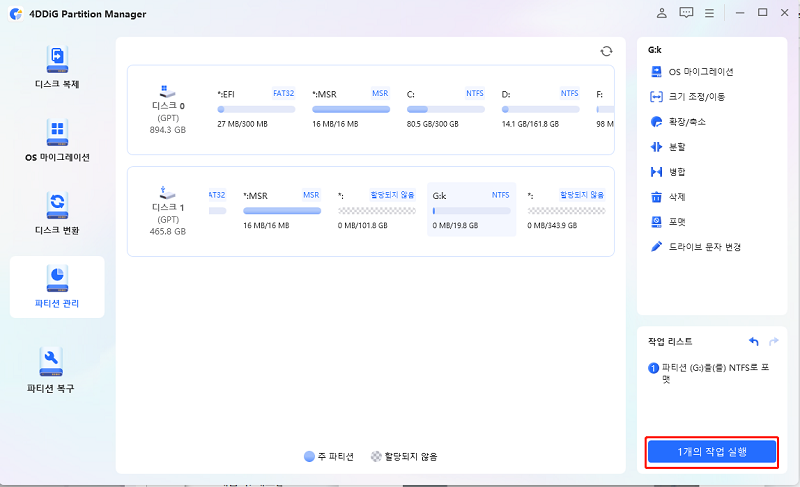The height and width of the screenshot is (487, 800).
Task: Select the partially visible F: partition
Action: 605,109
